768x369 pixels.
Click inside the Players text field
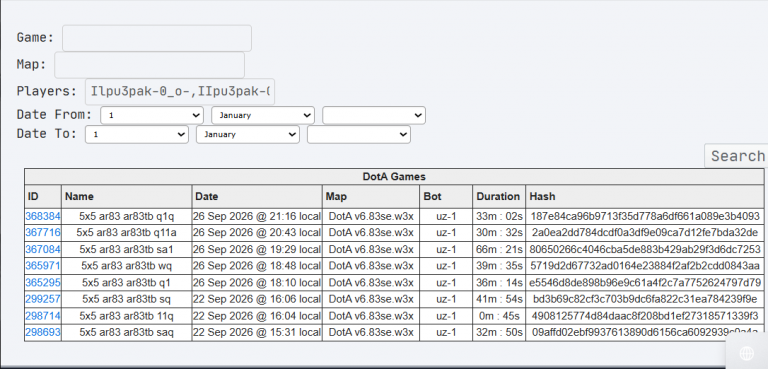pyautogui.click(x=180, y=91)
